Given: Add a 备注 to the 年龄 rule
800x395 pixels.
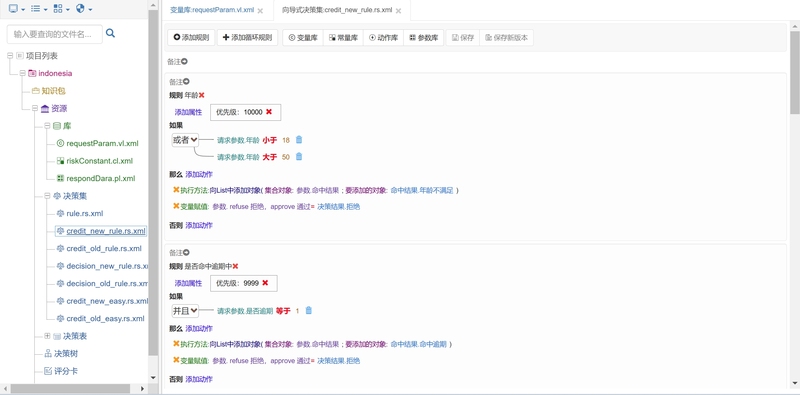Looking at the screenshot, I should point(186,81).
